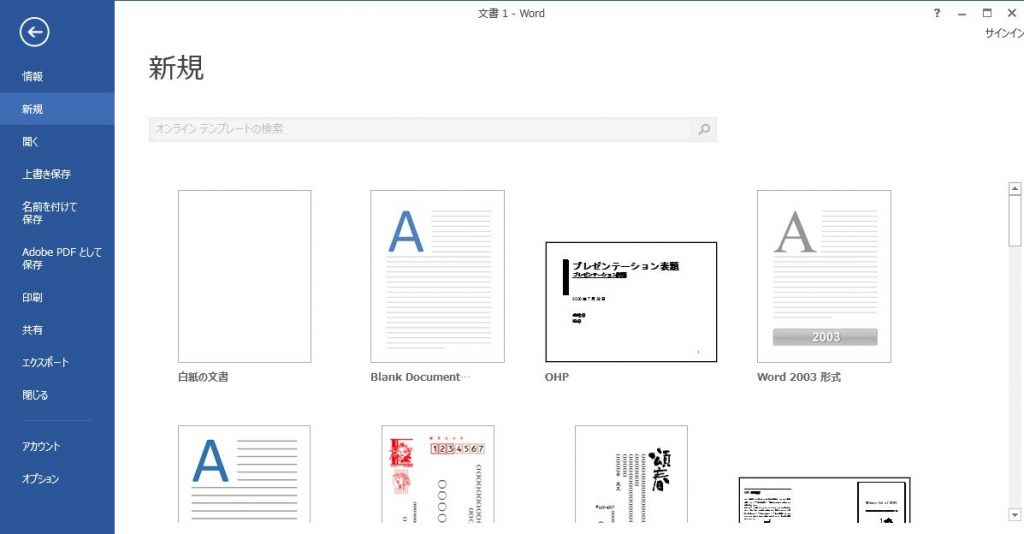Image resolution: width=1024 pixels, height=534 pixels.
Task: Select the OHP presentation template thumbnail
Action: (631, 302)
